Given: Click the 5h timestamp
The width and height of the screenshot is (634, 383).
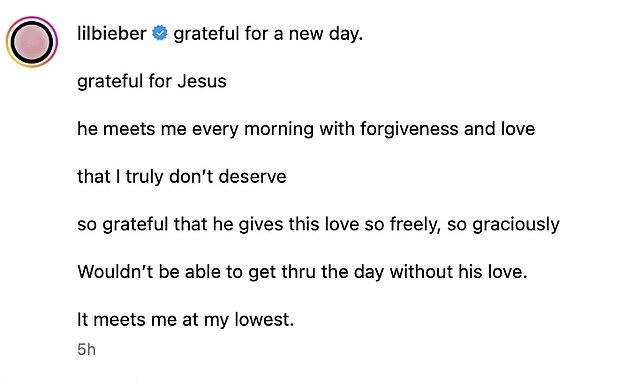Looking at the screenshot, I should point(87,349).
